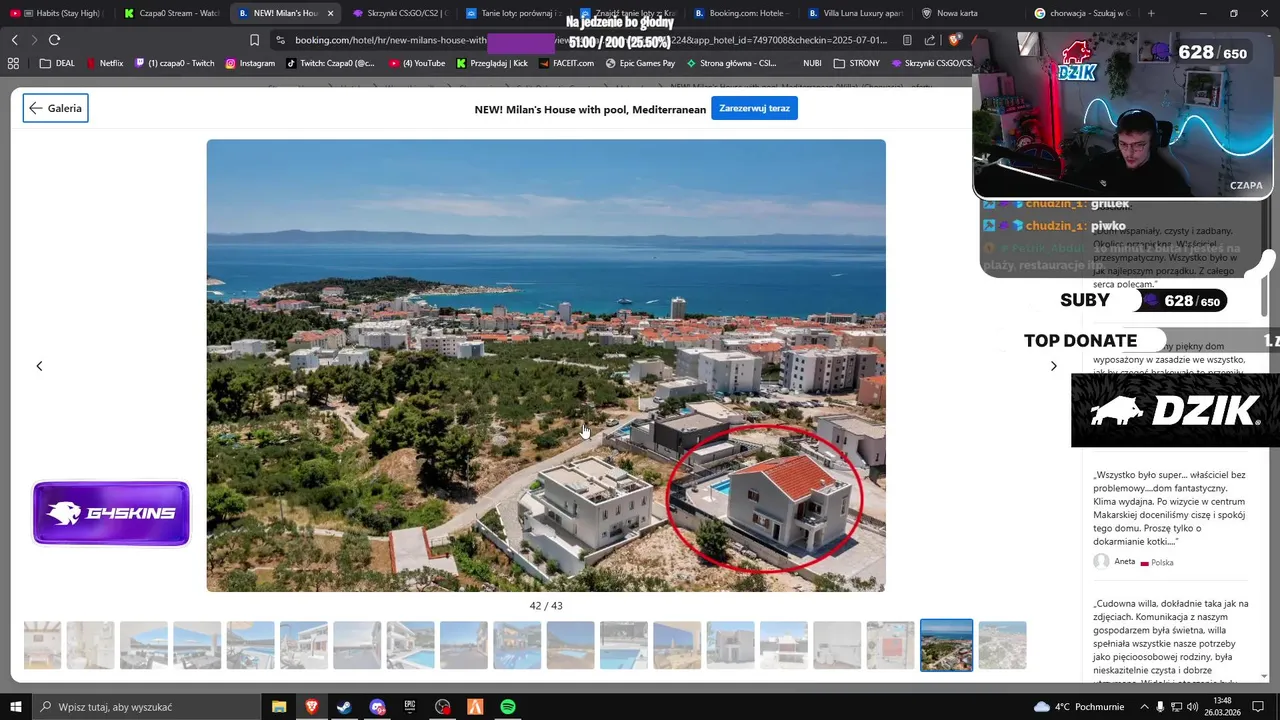Switch to Tanie loty: porównaj tab
The height and width of the screenshot is (720, 1280).
tap(513, 13)
